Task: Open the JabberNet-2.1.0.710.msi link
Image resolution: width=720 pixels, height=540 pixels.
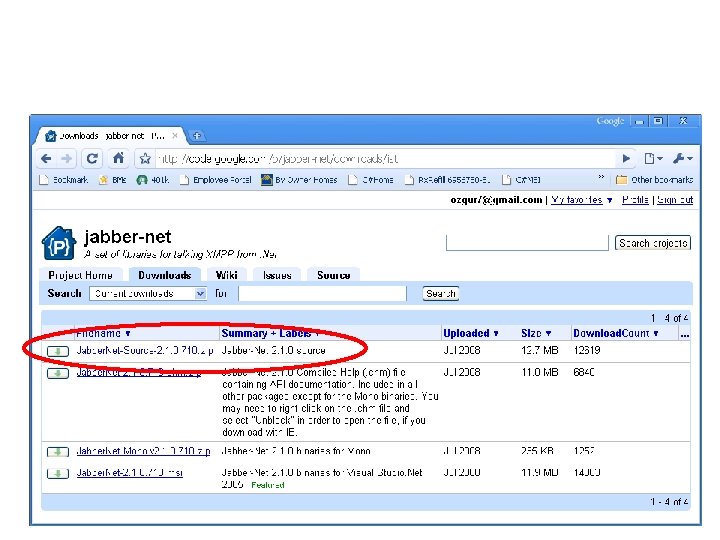Action: 129,472
